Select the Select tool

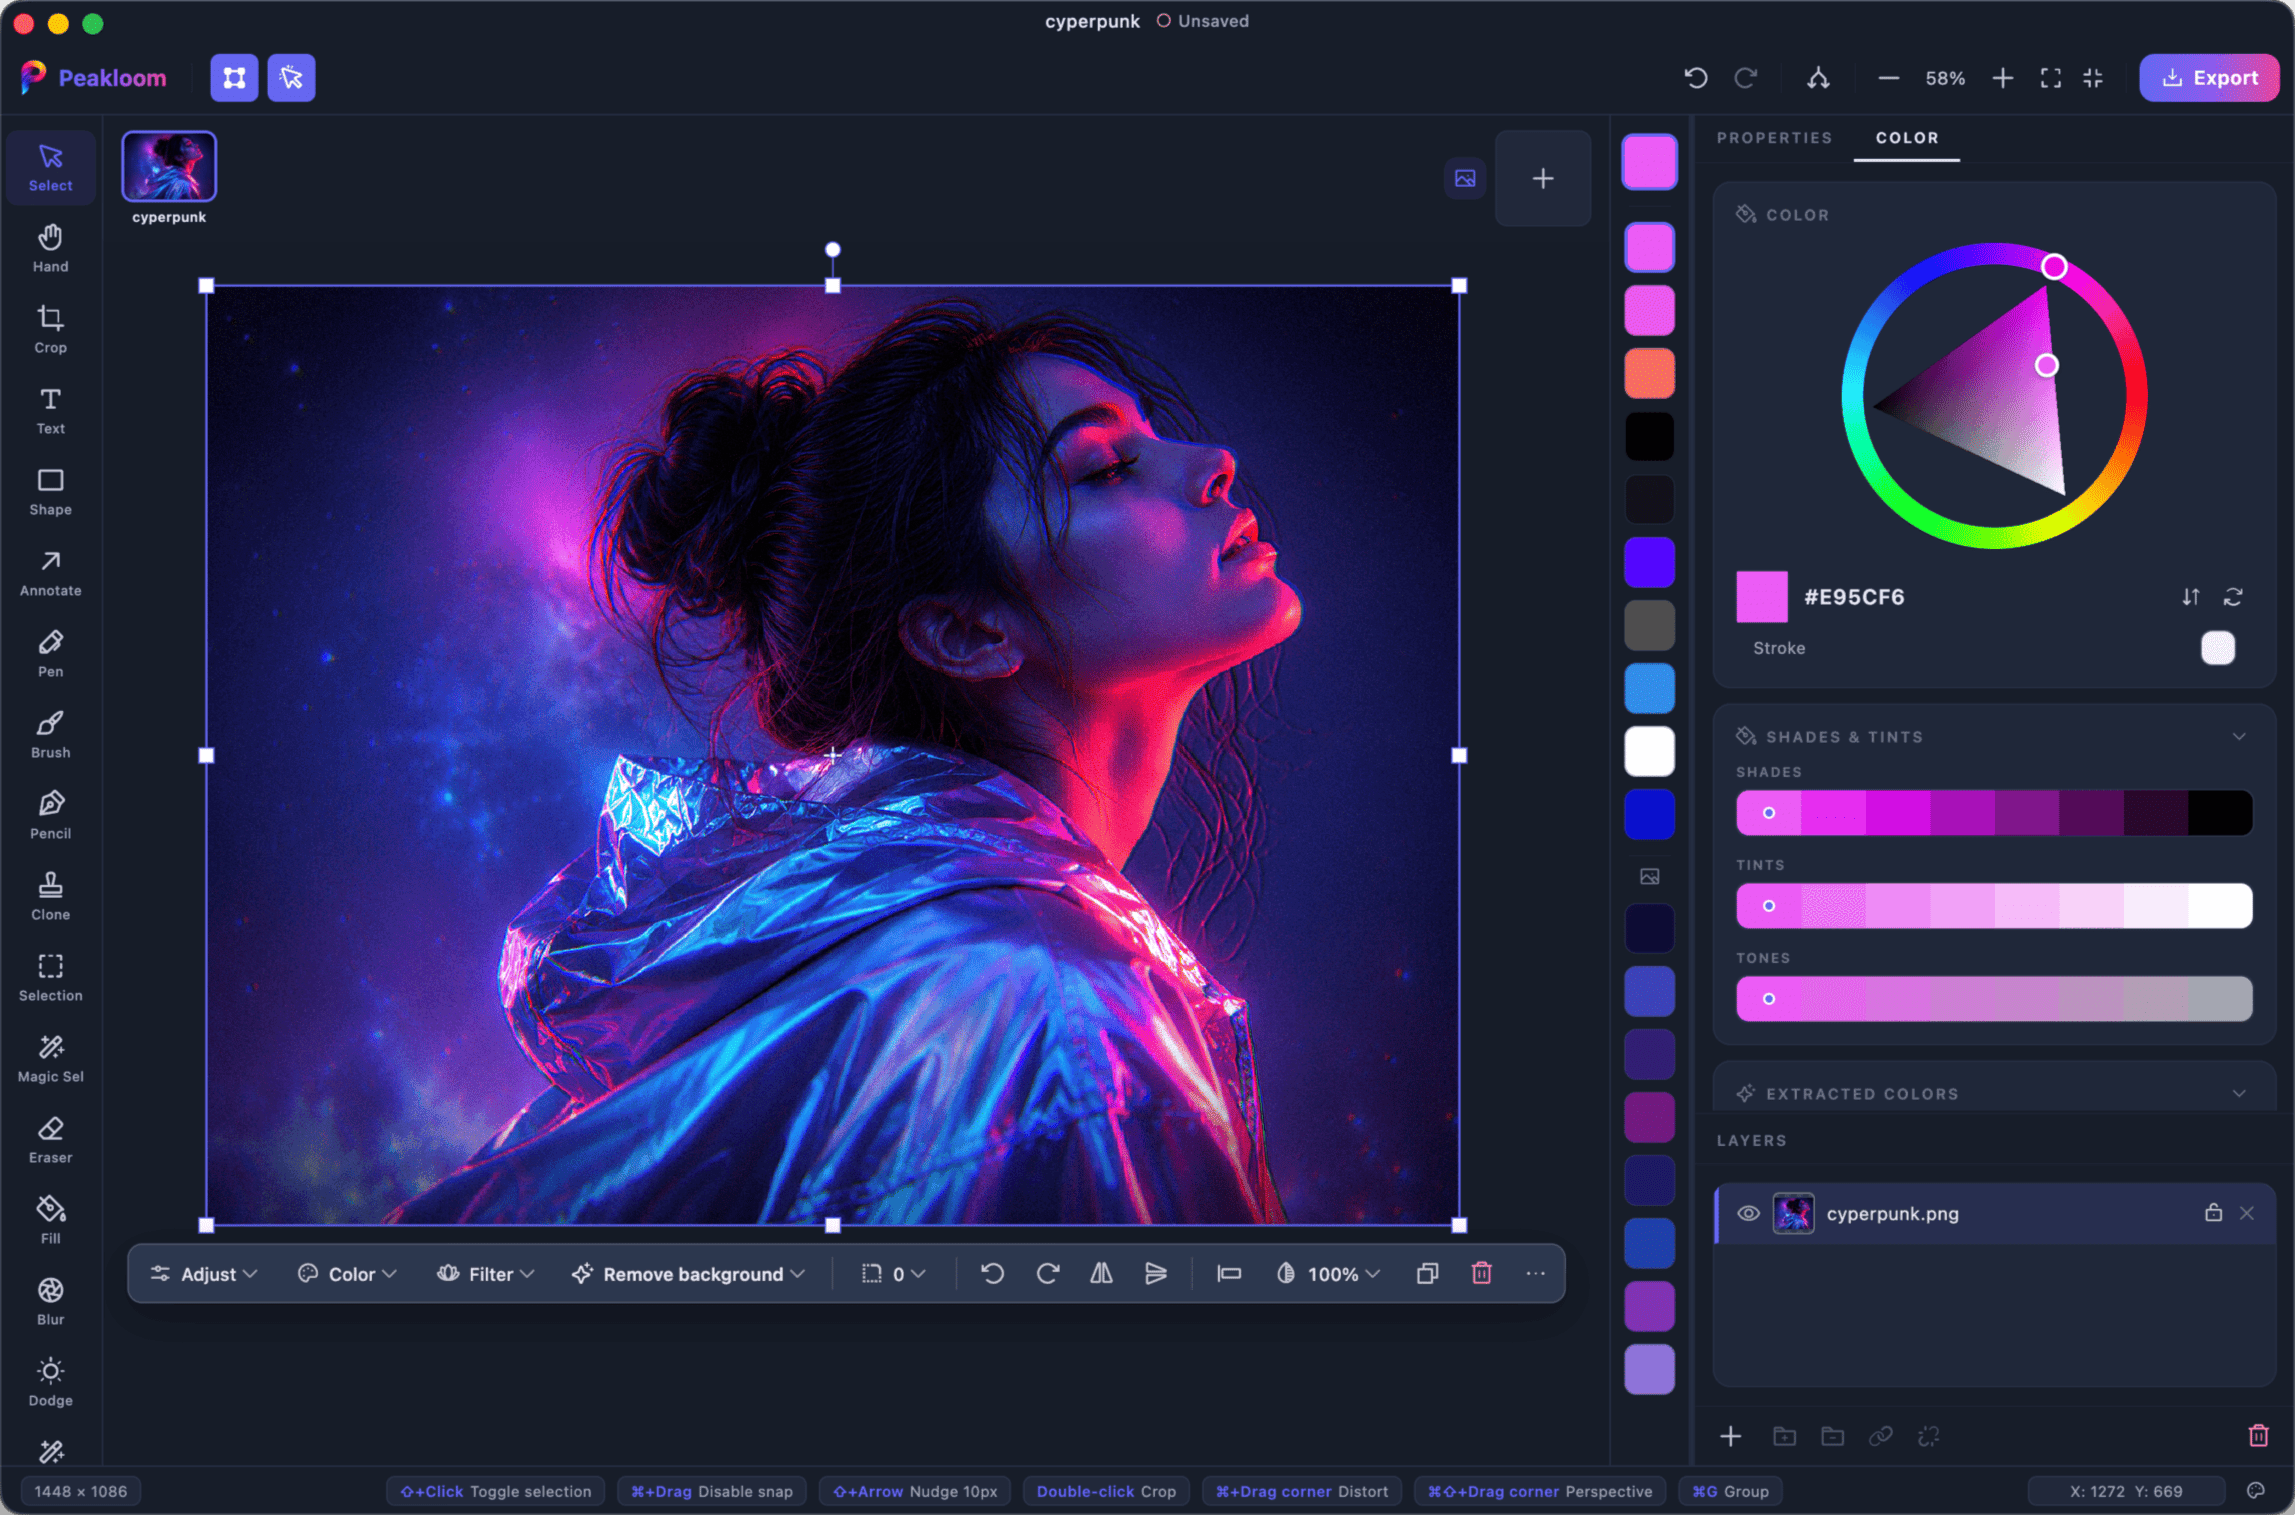coord(50,167)
